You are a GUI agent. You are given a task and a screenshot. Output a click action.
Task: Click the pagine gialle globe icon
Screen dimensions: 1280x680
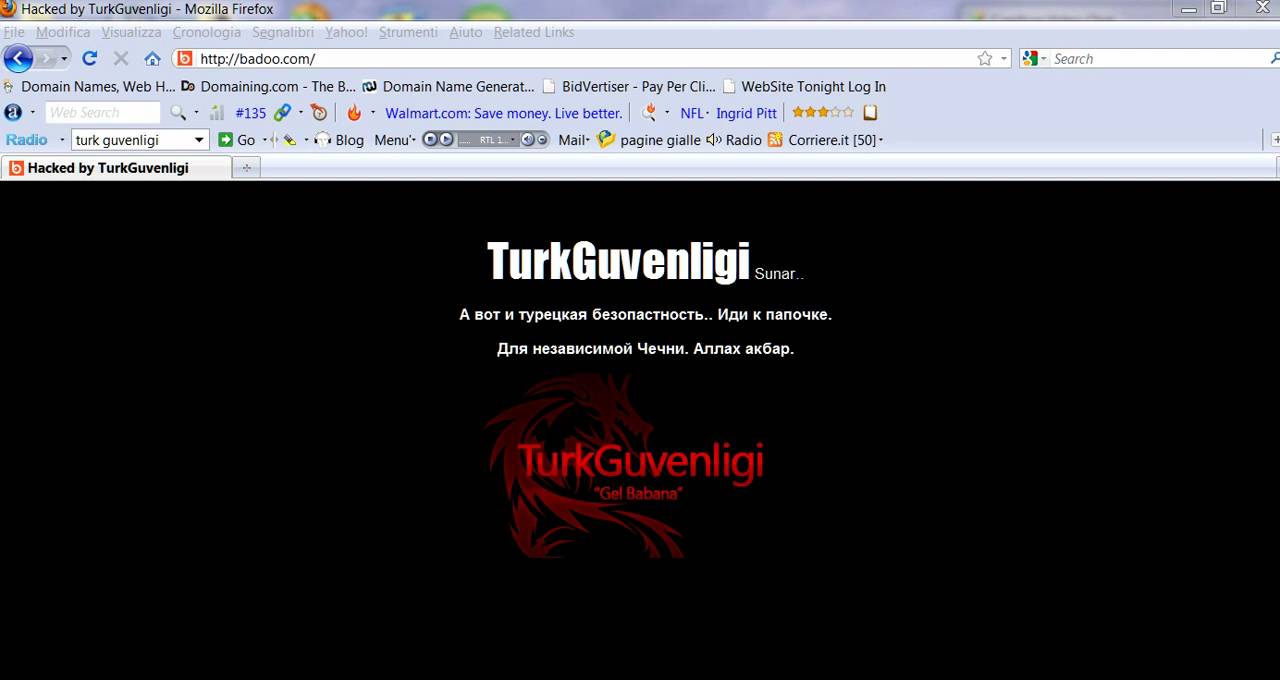click(x=606, y=140)
